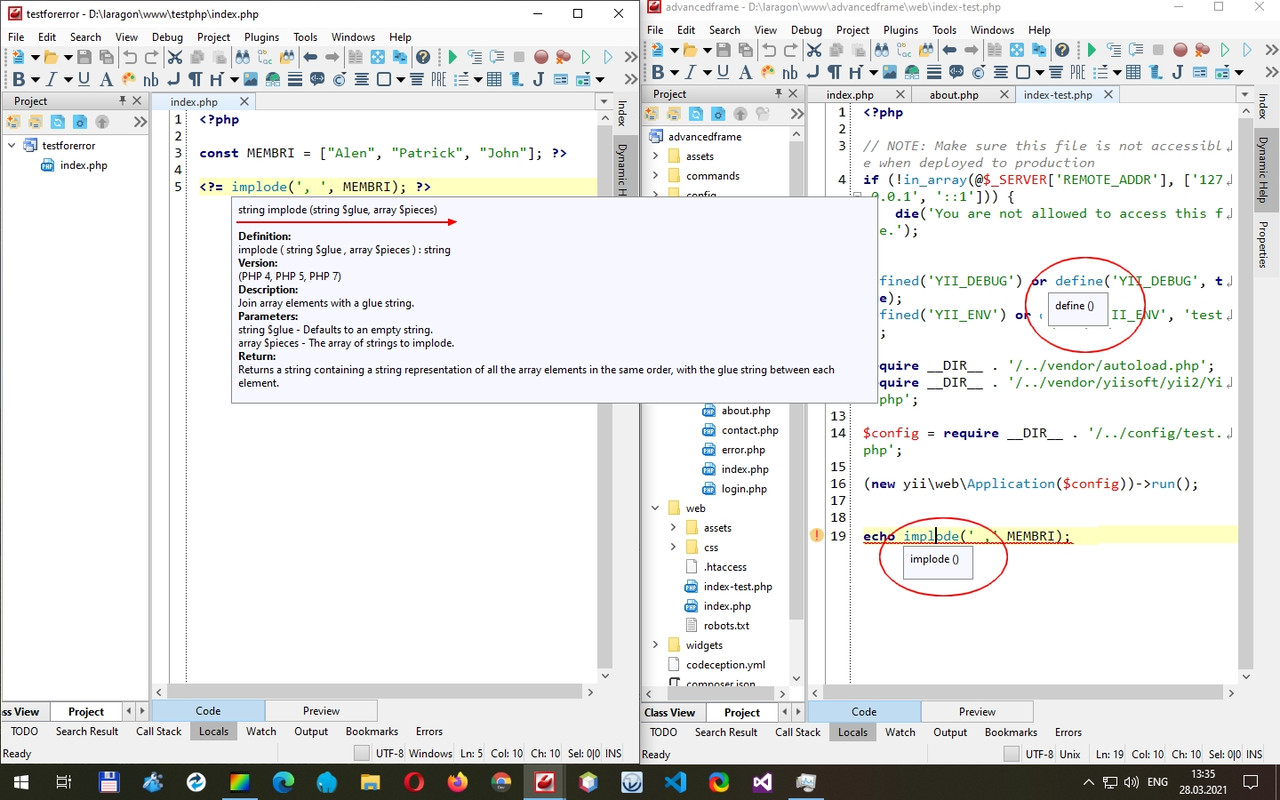This screenshot has width=1280, height=800.
Task: Open Windows Start menu
Action: click(20, 781)
